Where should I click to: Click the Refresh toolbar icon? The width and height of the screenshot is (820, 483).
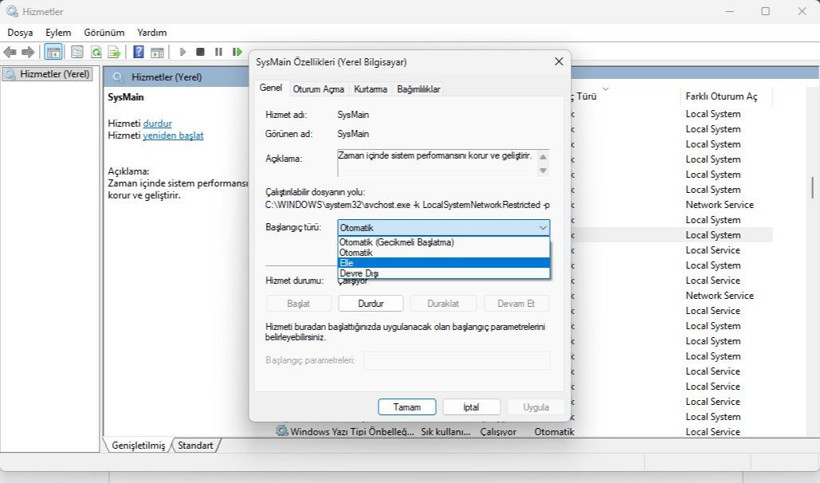coord(96,52)
